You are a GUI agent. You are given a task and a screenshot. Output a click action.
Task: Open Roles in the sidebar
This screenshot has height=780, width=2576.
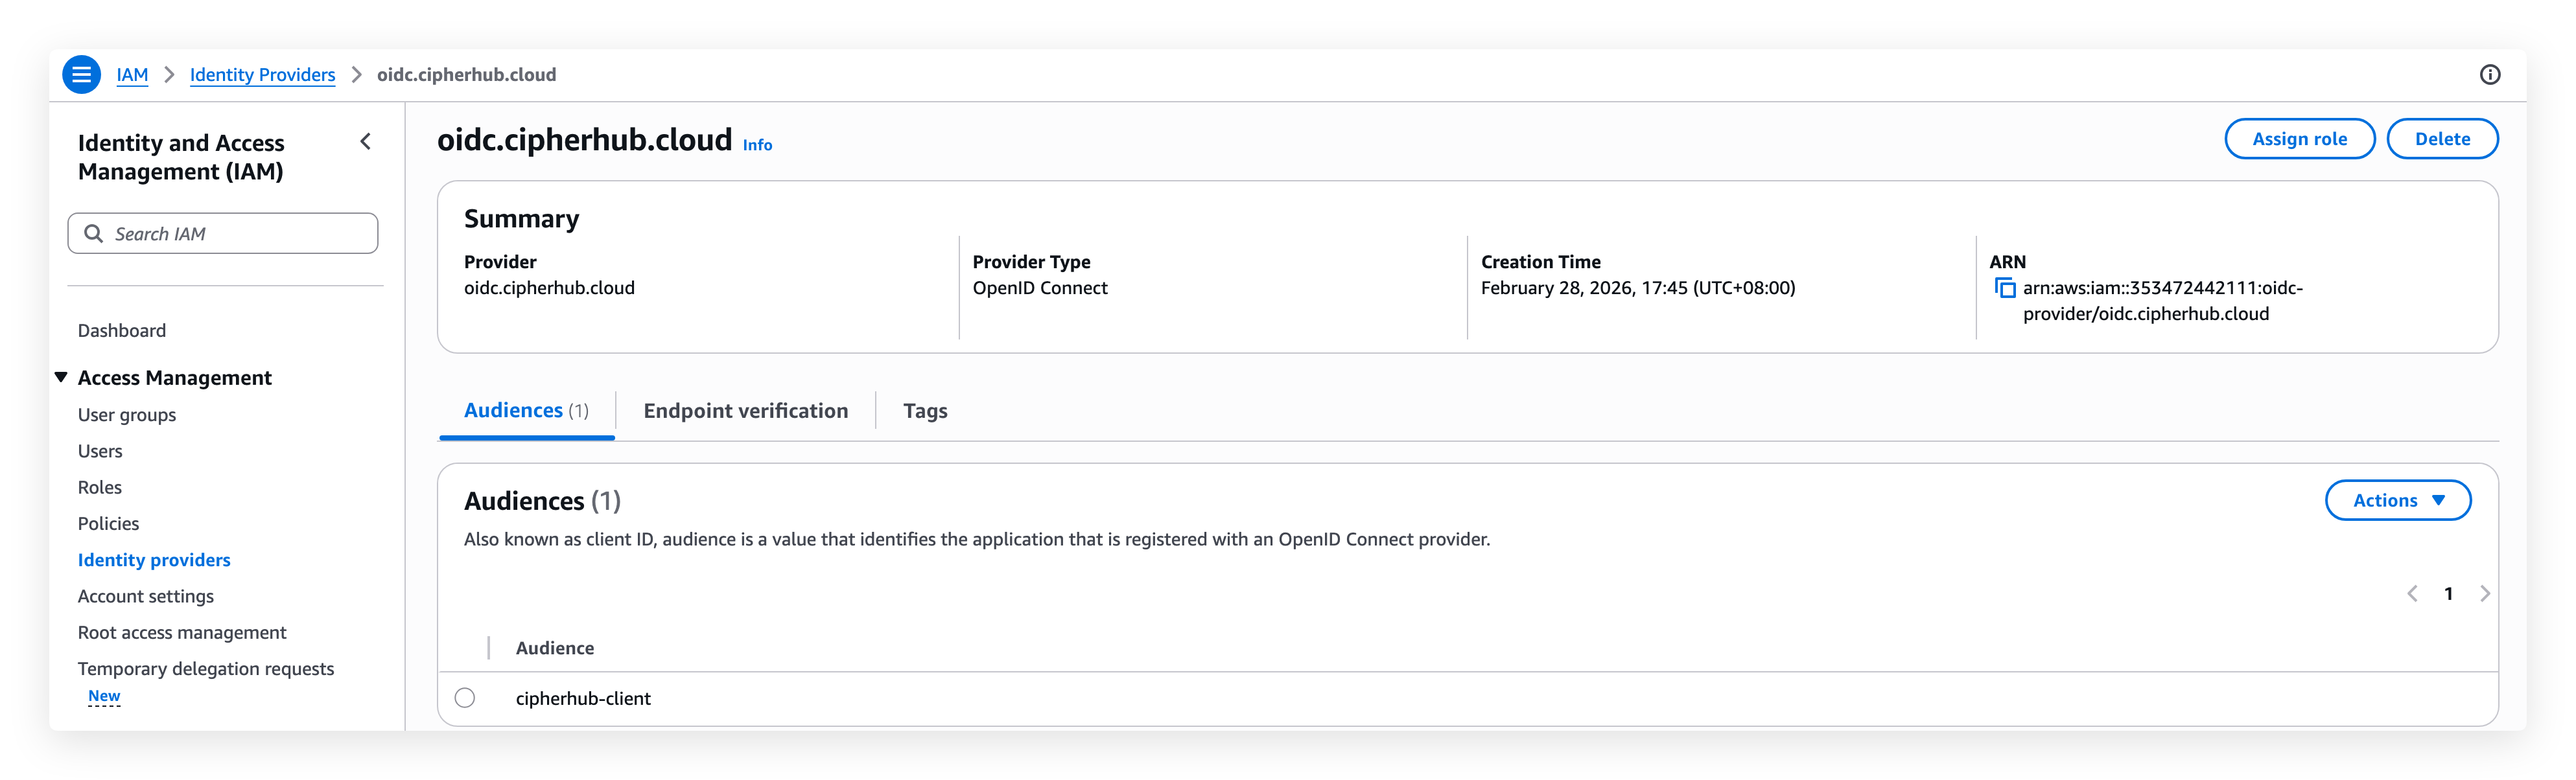100,488
